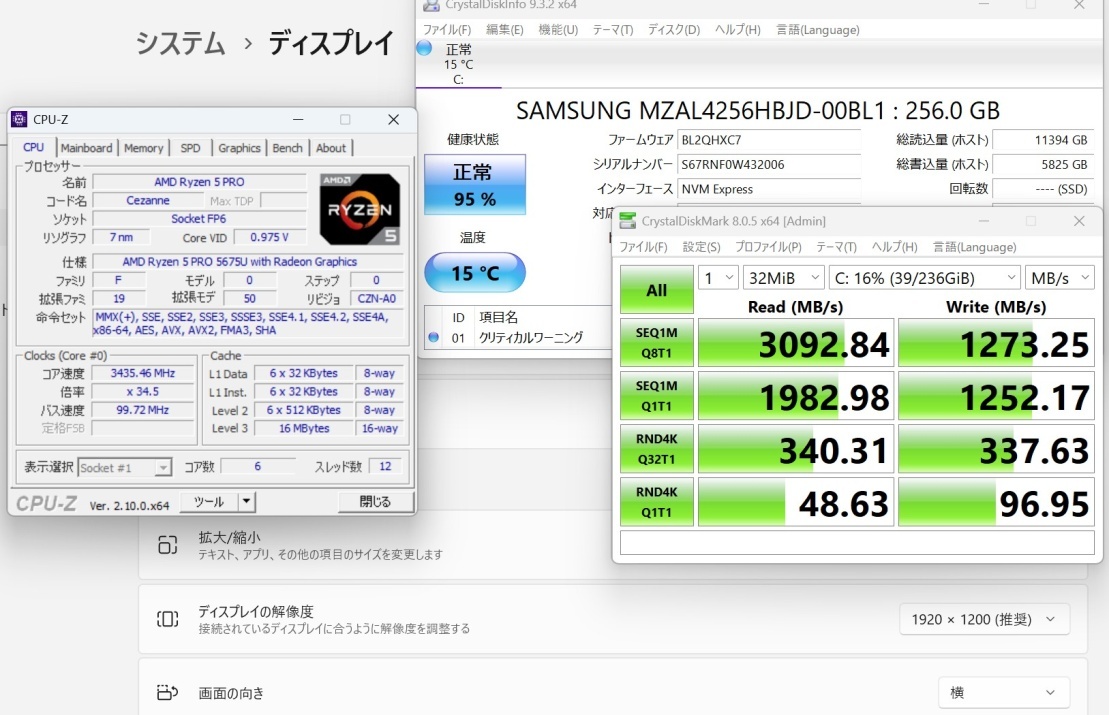Select the SPD tab in CPU-Z
The image size is (1109, 715).
point(190,148)
